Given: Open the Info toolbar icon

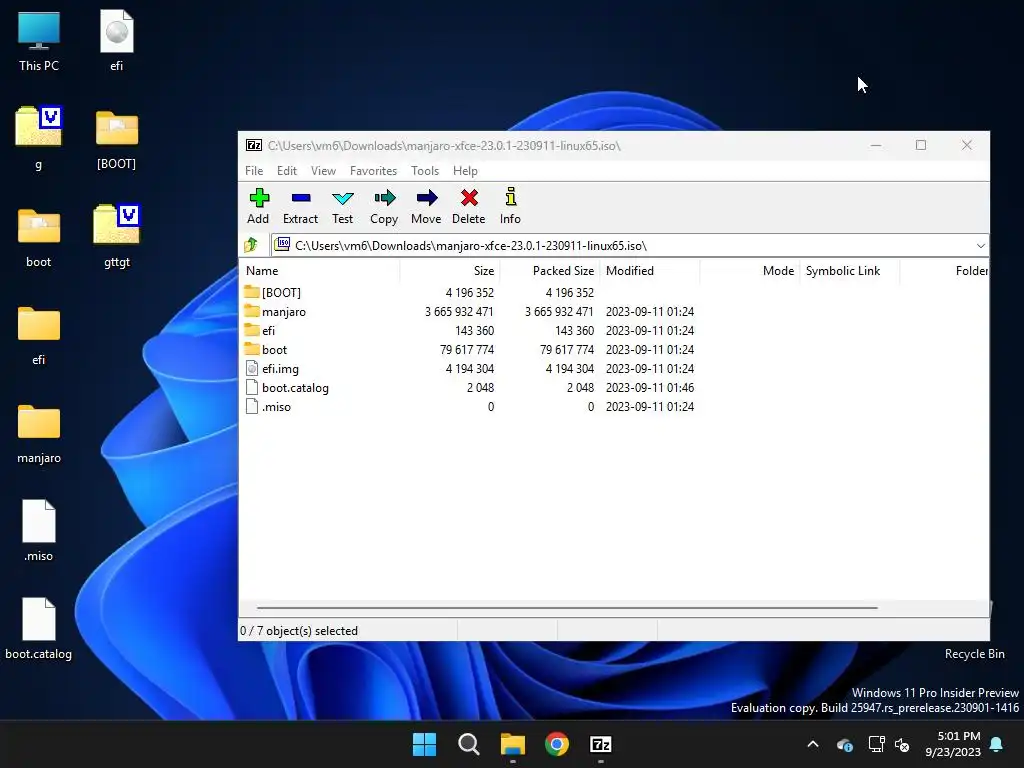Looking at the screenshot, I should (511, 206).
